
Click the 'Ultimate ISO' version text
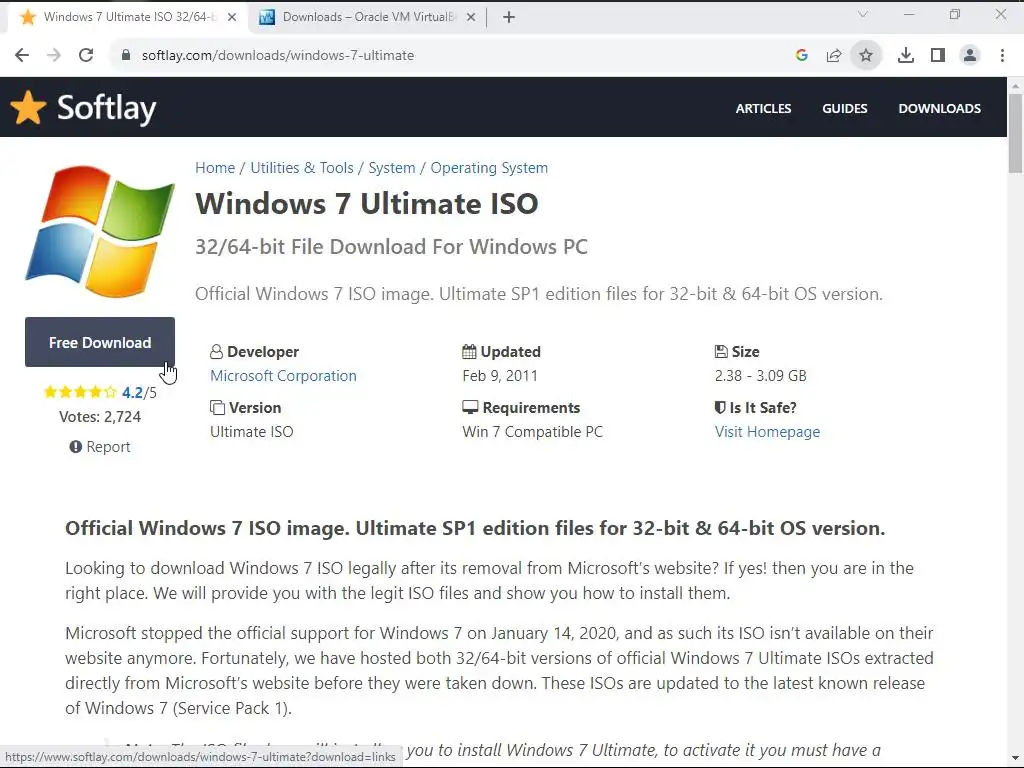click(x=251, y=432)
